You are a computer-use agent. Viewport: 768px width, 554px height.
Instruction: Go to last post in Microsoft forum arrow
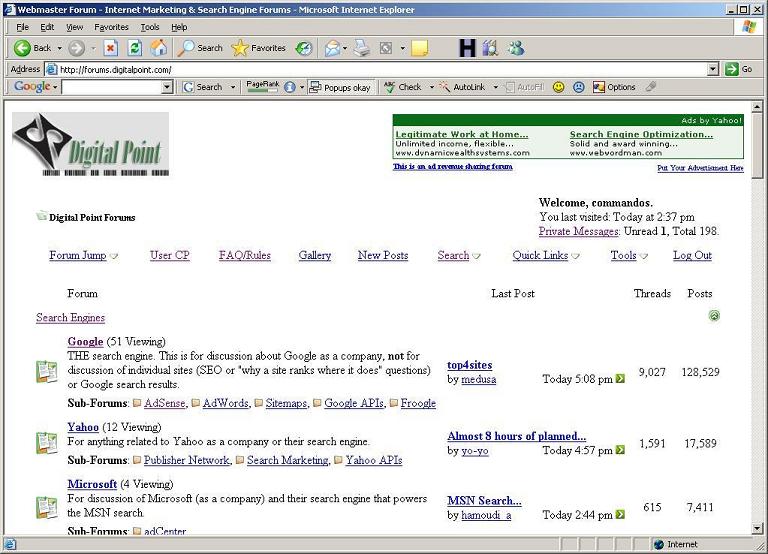(x=620, y=514)
